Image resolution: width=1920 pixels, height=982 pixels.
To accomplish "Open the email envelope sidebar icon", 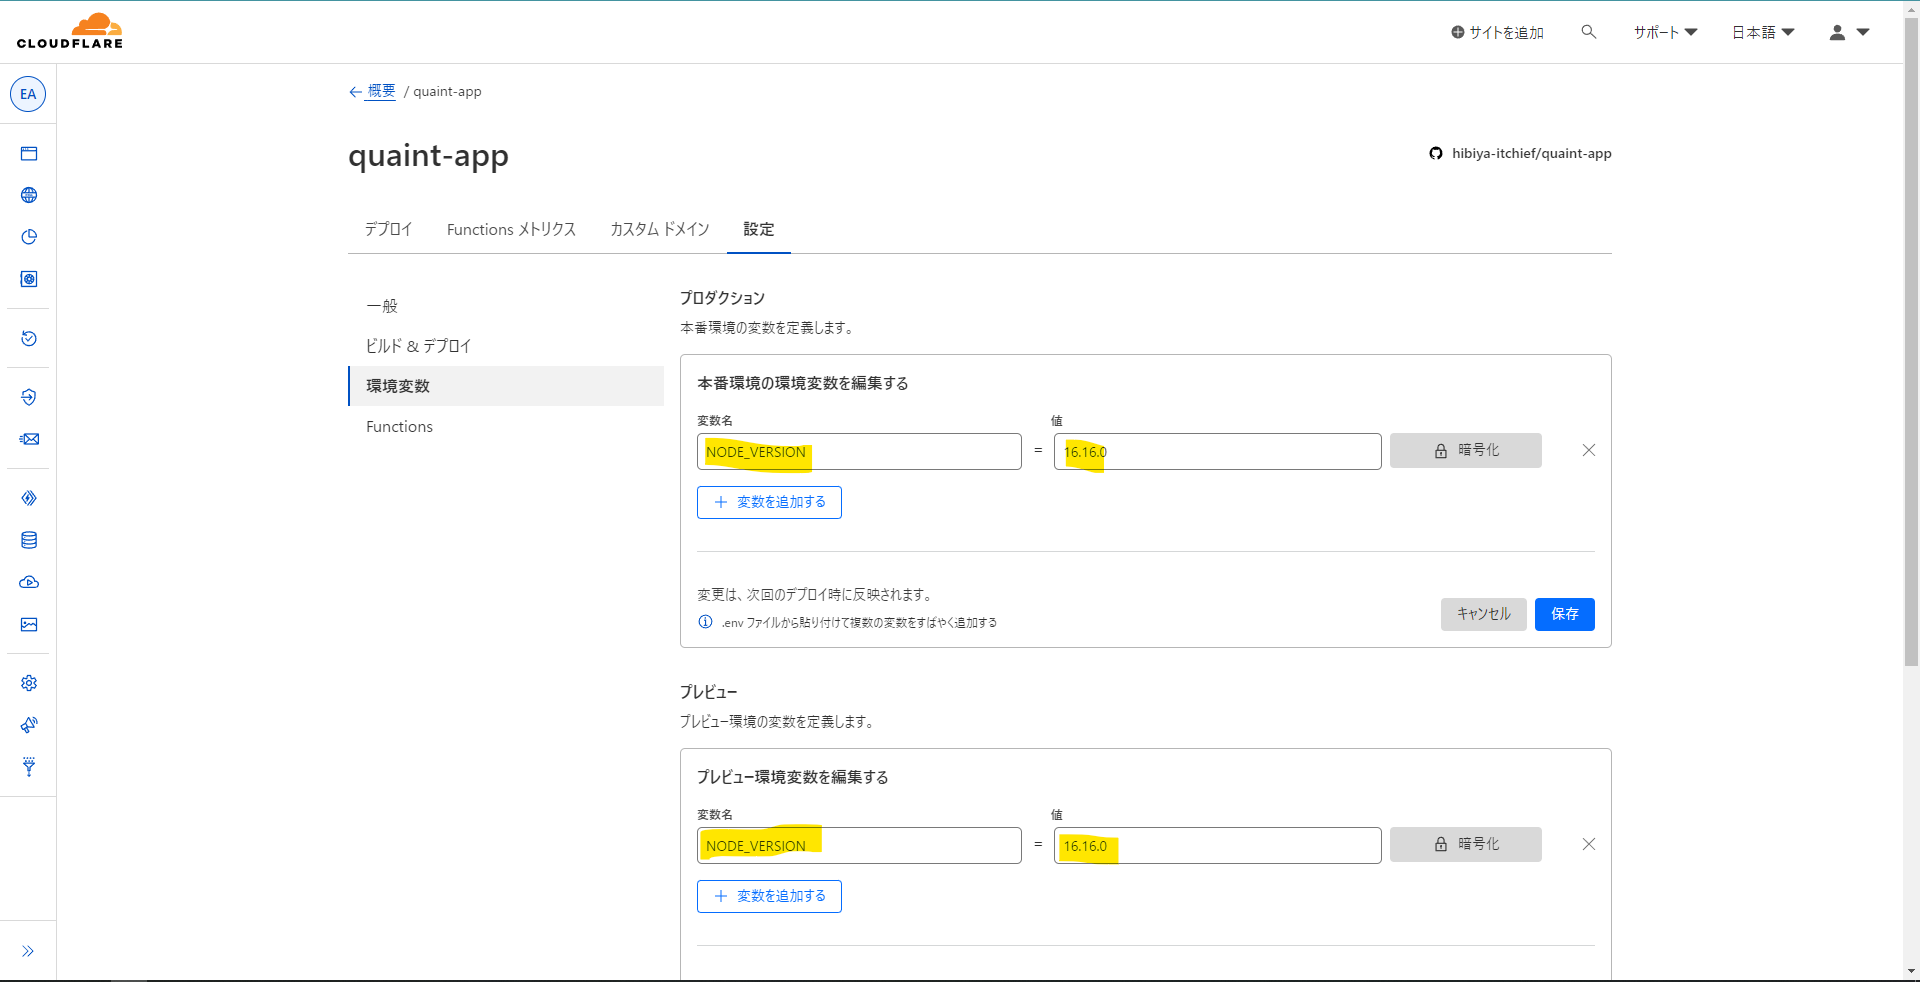I will coord(29,439).
